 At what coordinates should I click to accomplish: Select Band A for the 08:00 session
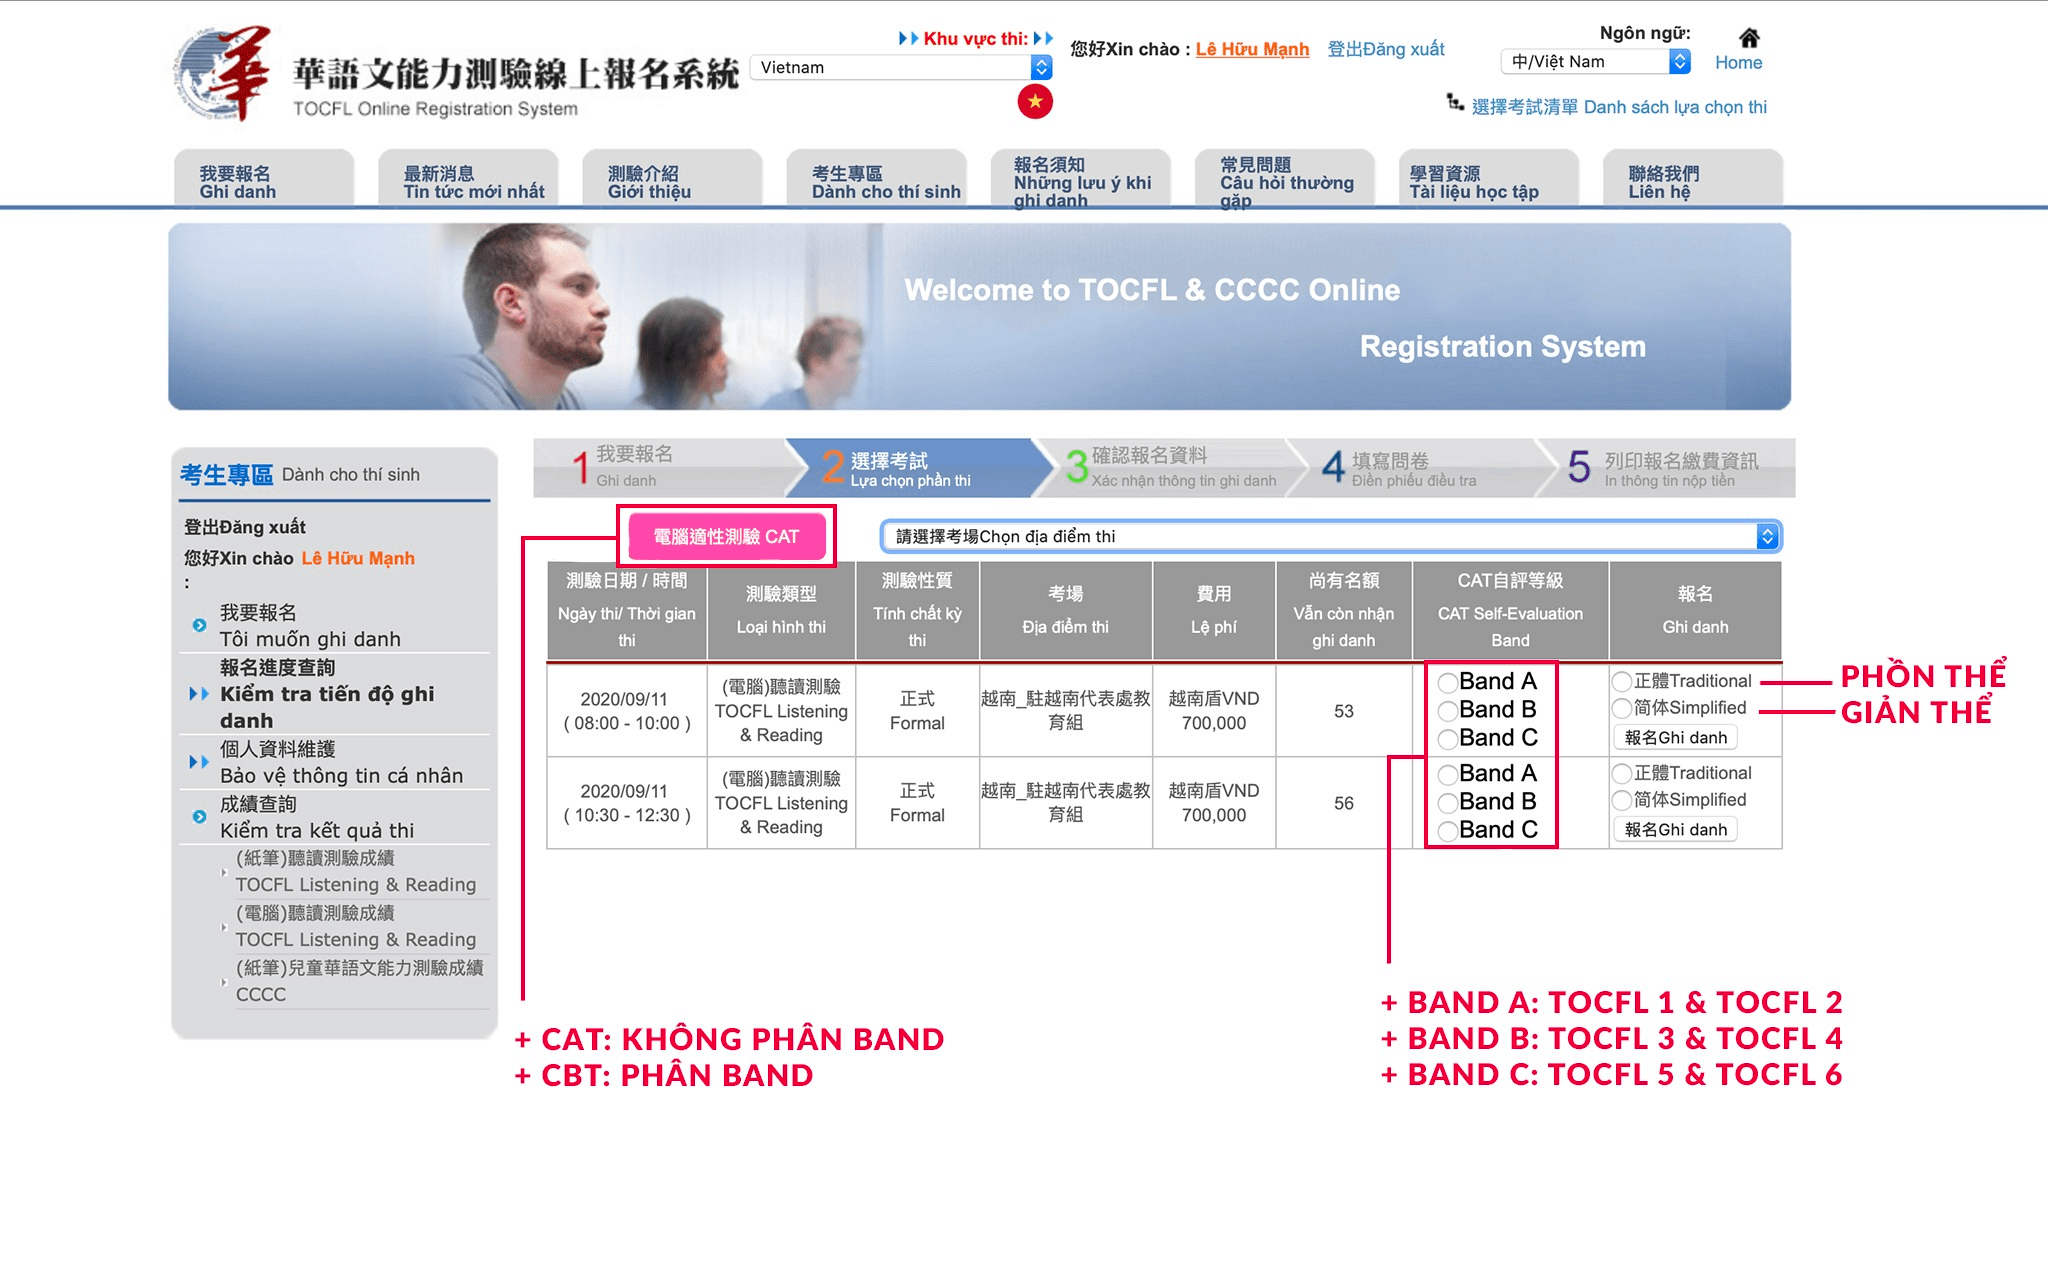1447,683
